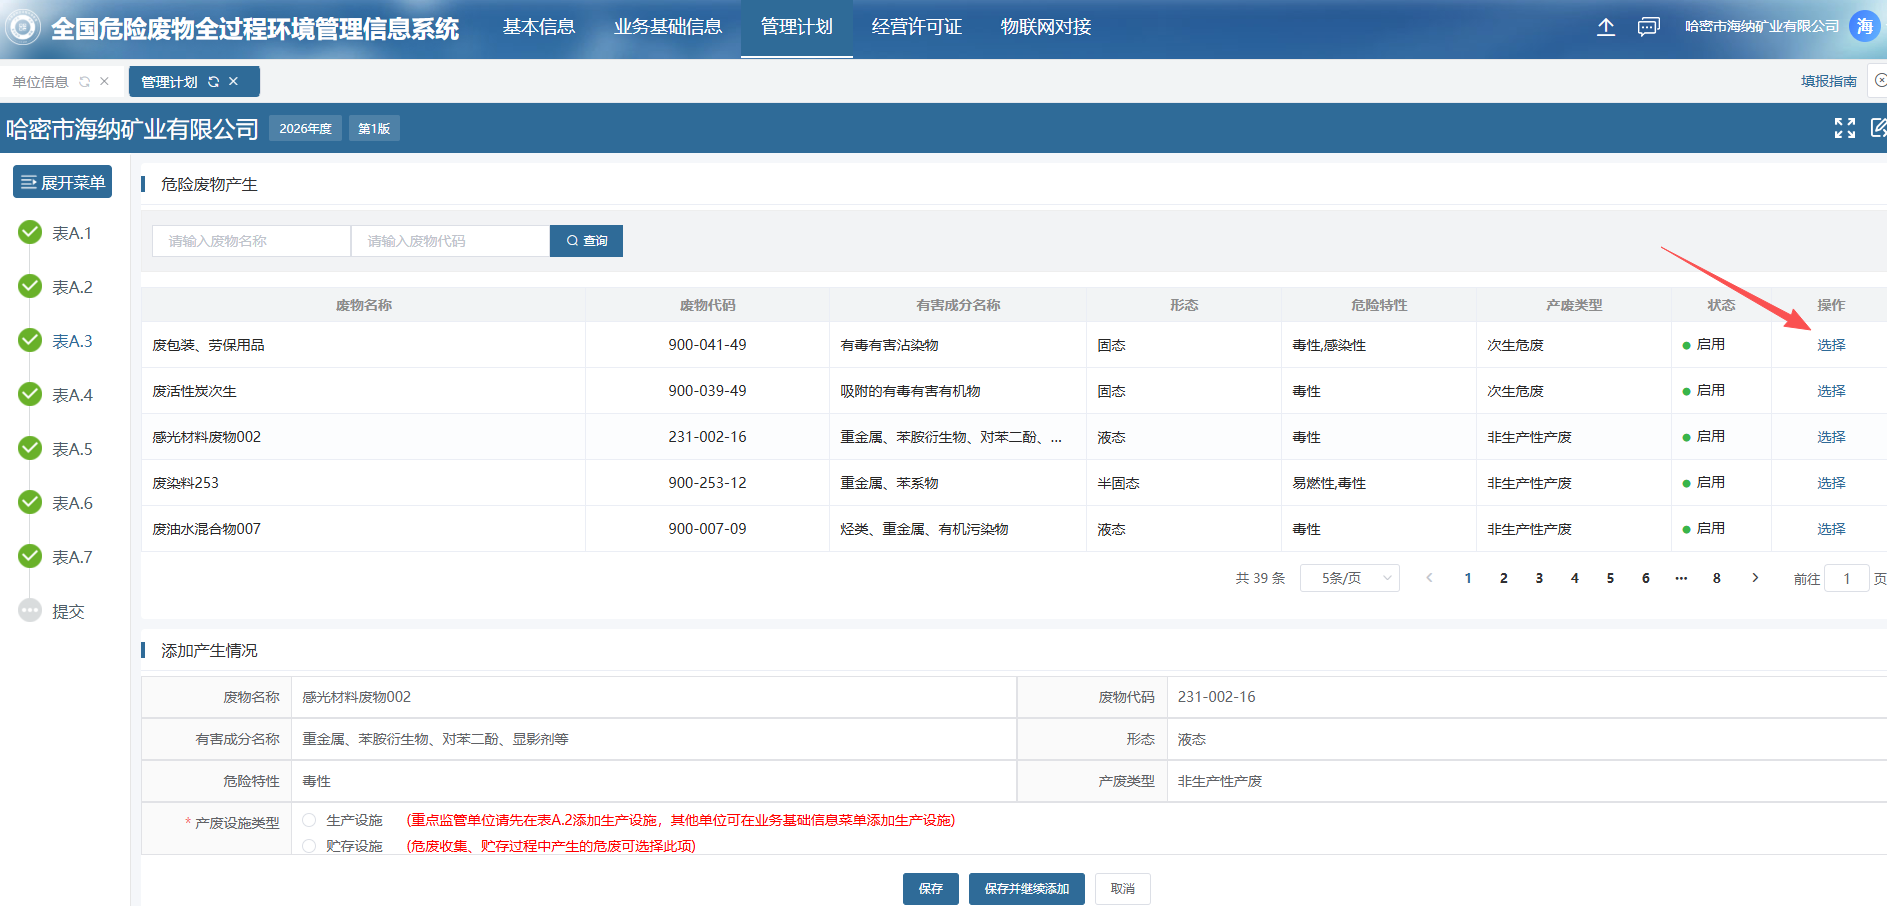Close the 单位信息 tab

[x=104, y=82]
